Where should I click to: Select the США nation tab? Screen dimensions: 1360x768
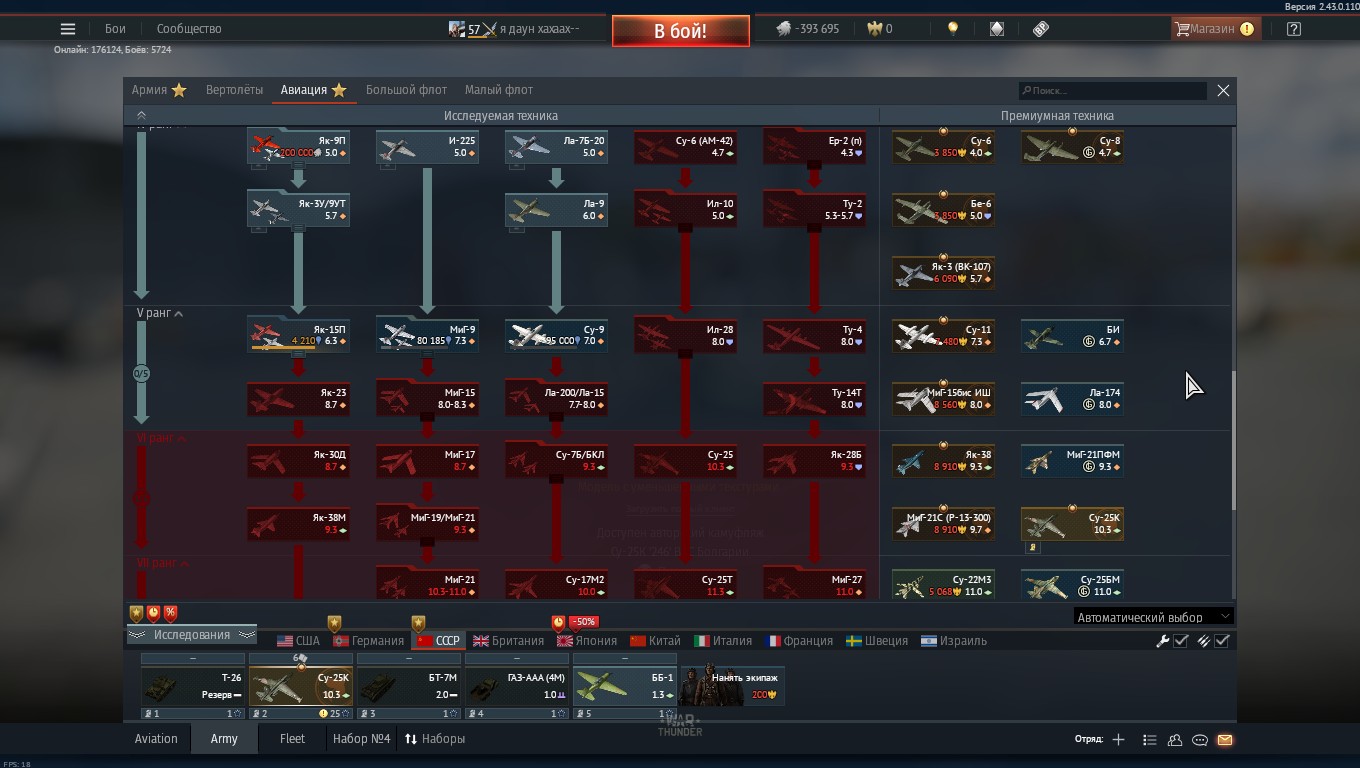(x=298, y=641)
